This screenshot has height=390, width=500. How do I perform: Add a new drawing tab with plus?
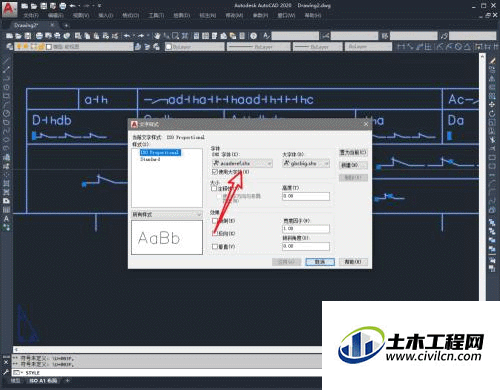tap(66, 25)
